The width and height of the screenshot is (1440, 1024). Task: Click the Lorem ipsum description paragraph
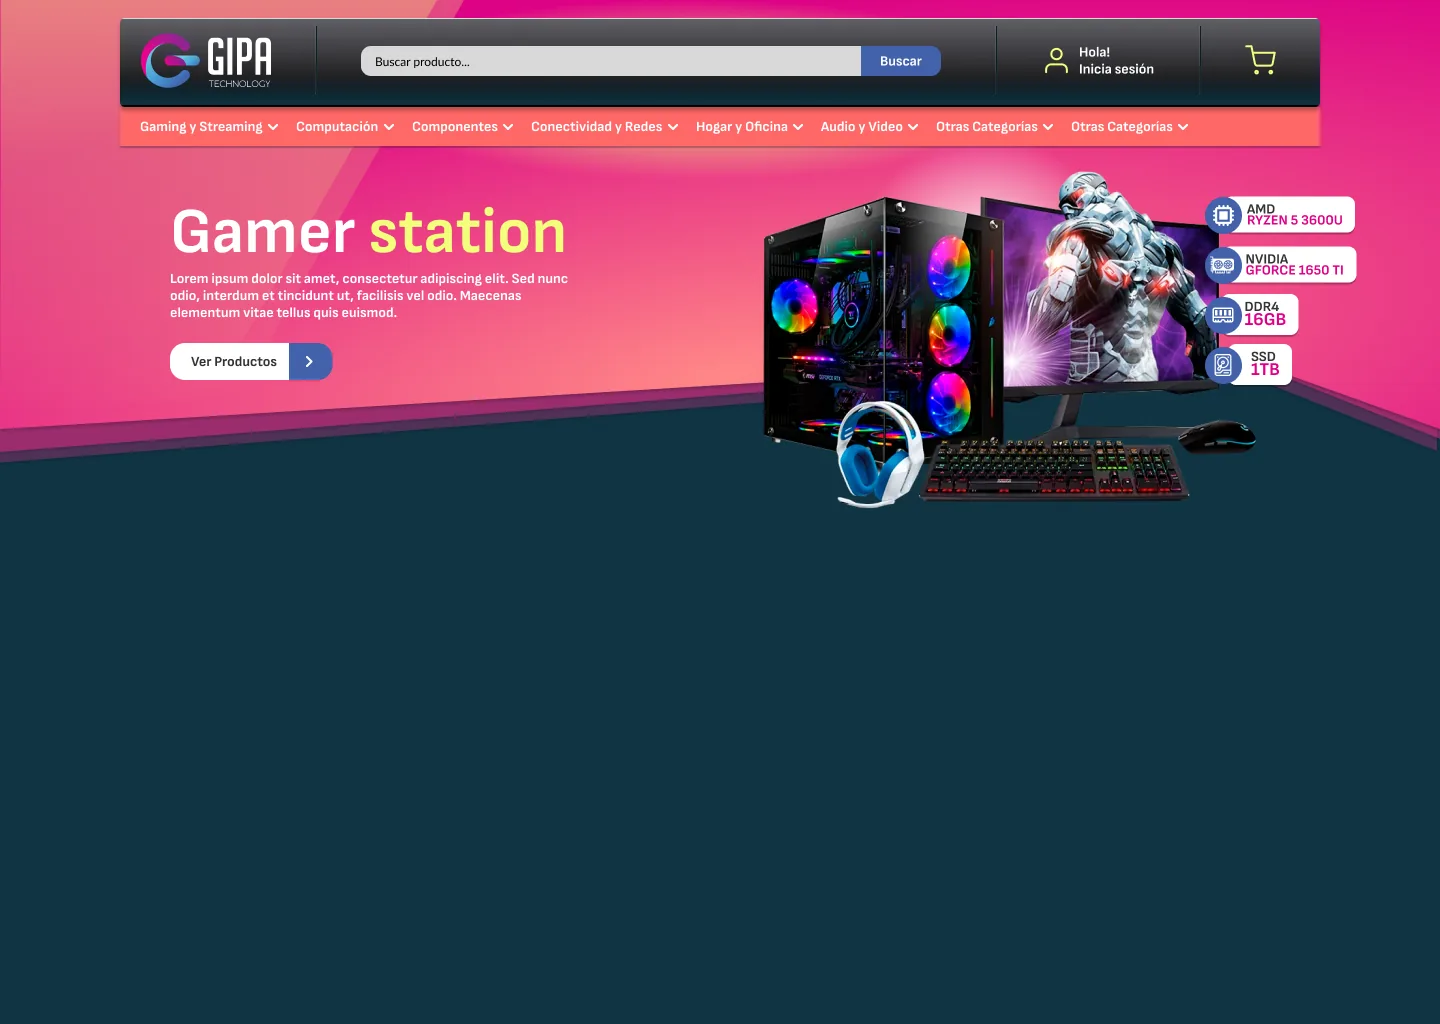pyautogui.click(x=369, y=296)
